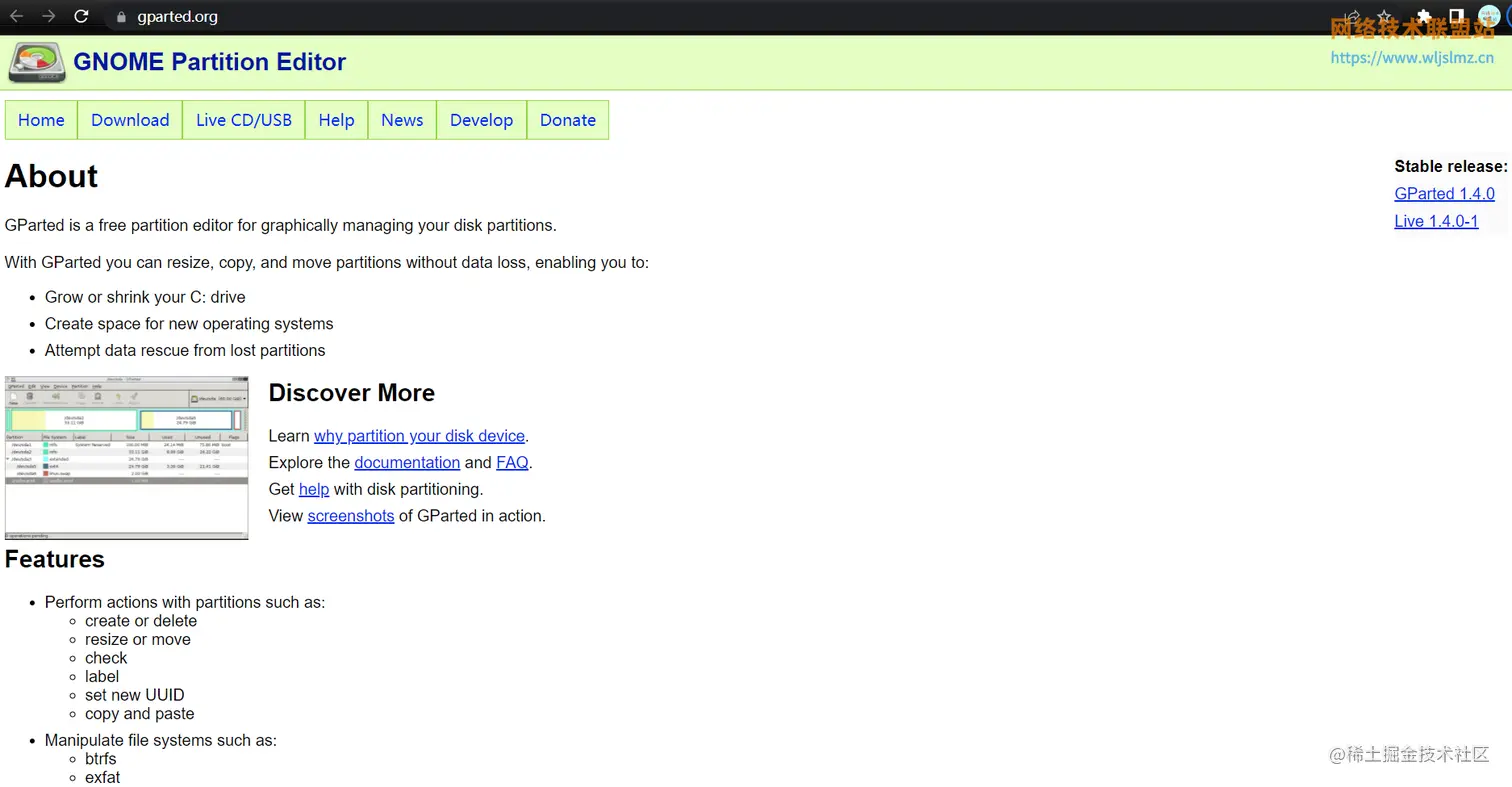Bookmark this page with the star icon
This screenshot has width=1512, height=787.
tap(1384, 16)
